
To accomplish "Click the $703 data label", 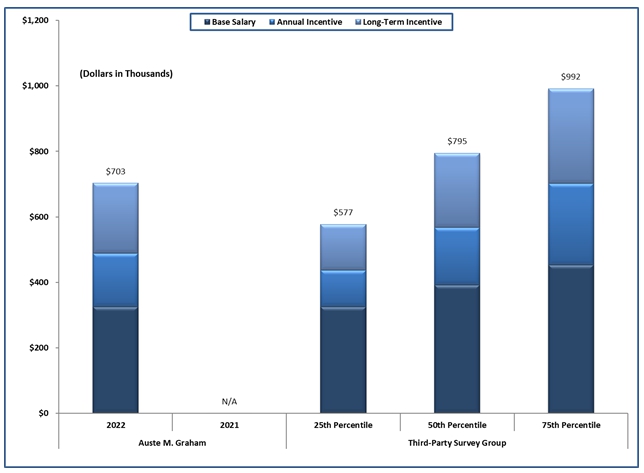I will pos(115,172).
